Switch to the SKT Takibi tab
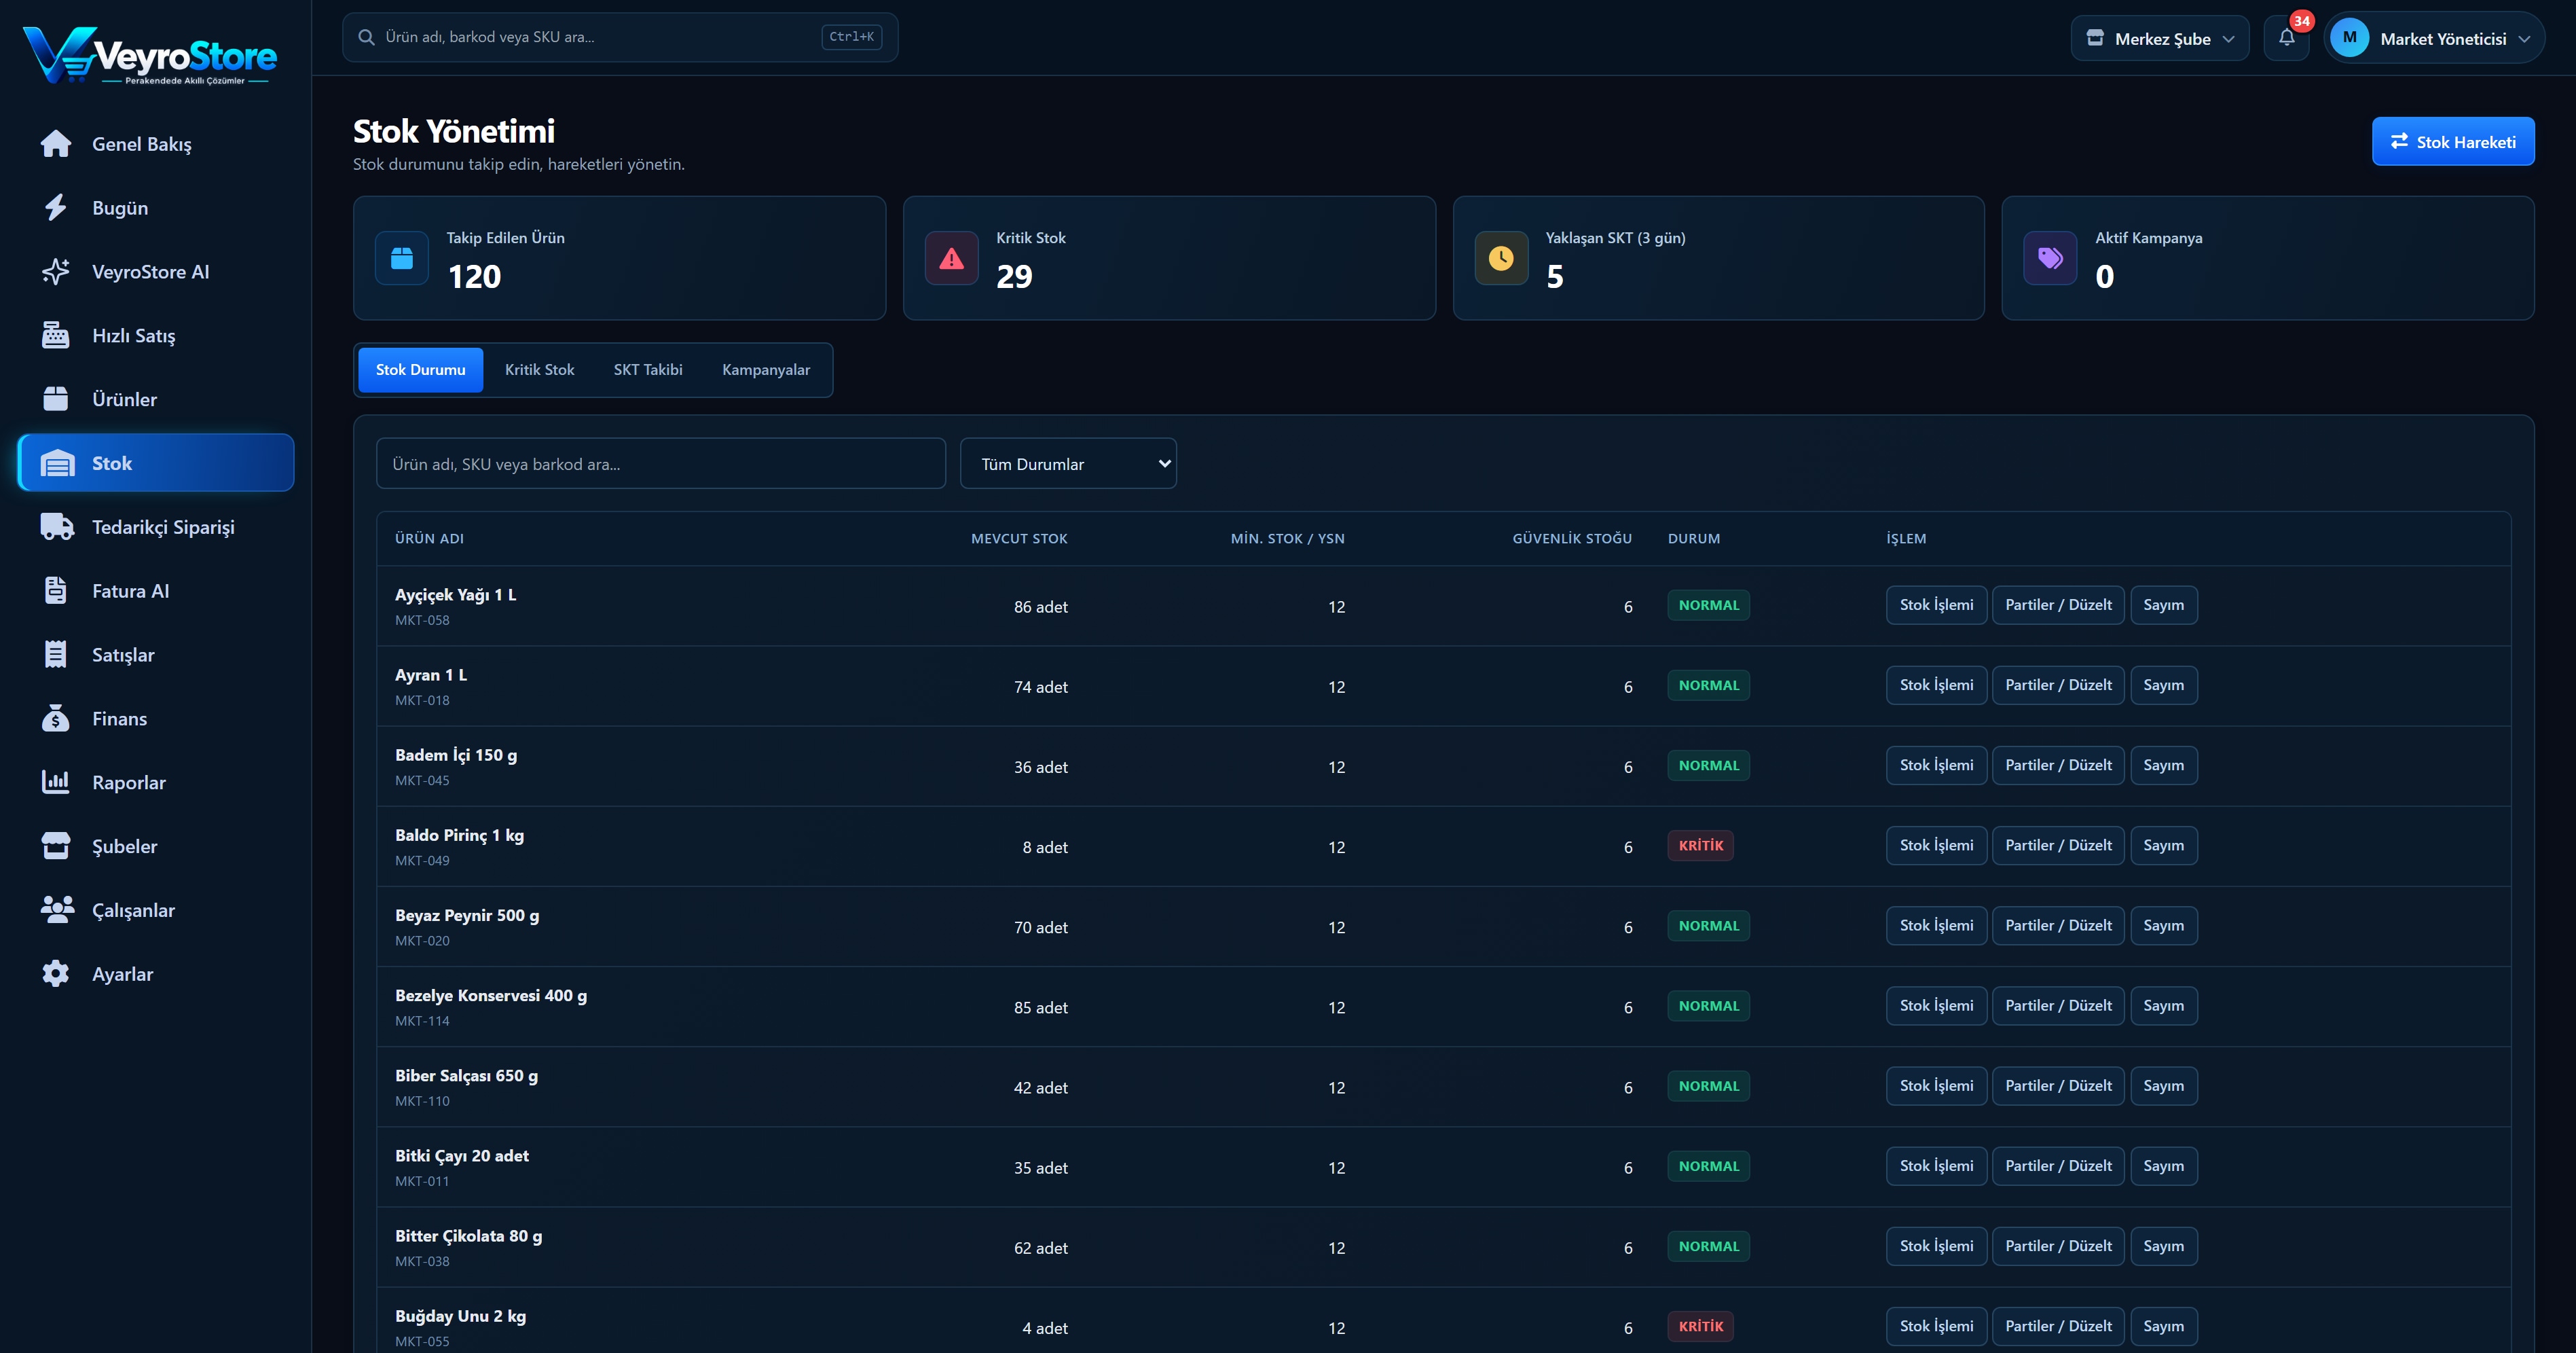This screenshot has height=1353, width=2576. point(648,370)
